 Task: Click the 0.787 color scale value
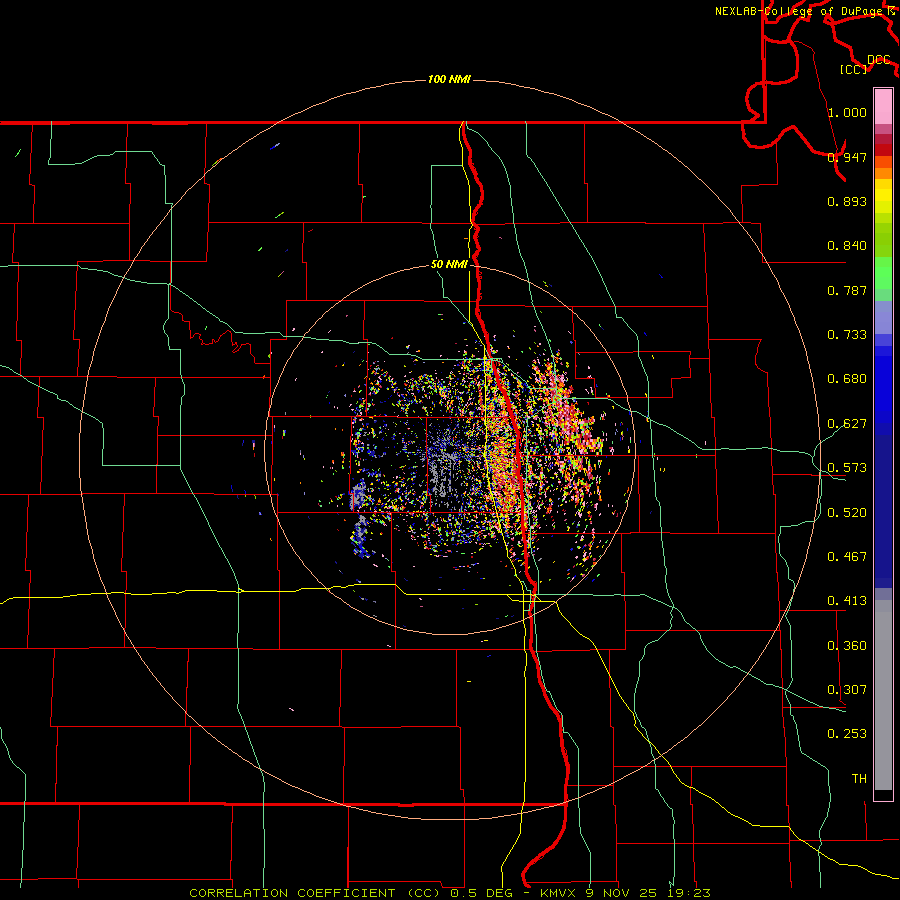point(847,290)
